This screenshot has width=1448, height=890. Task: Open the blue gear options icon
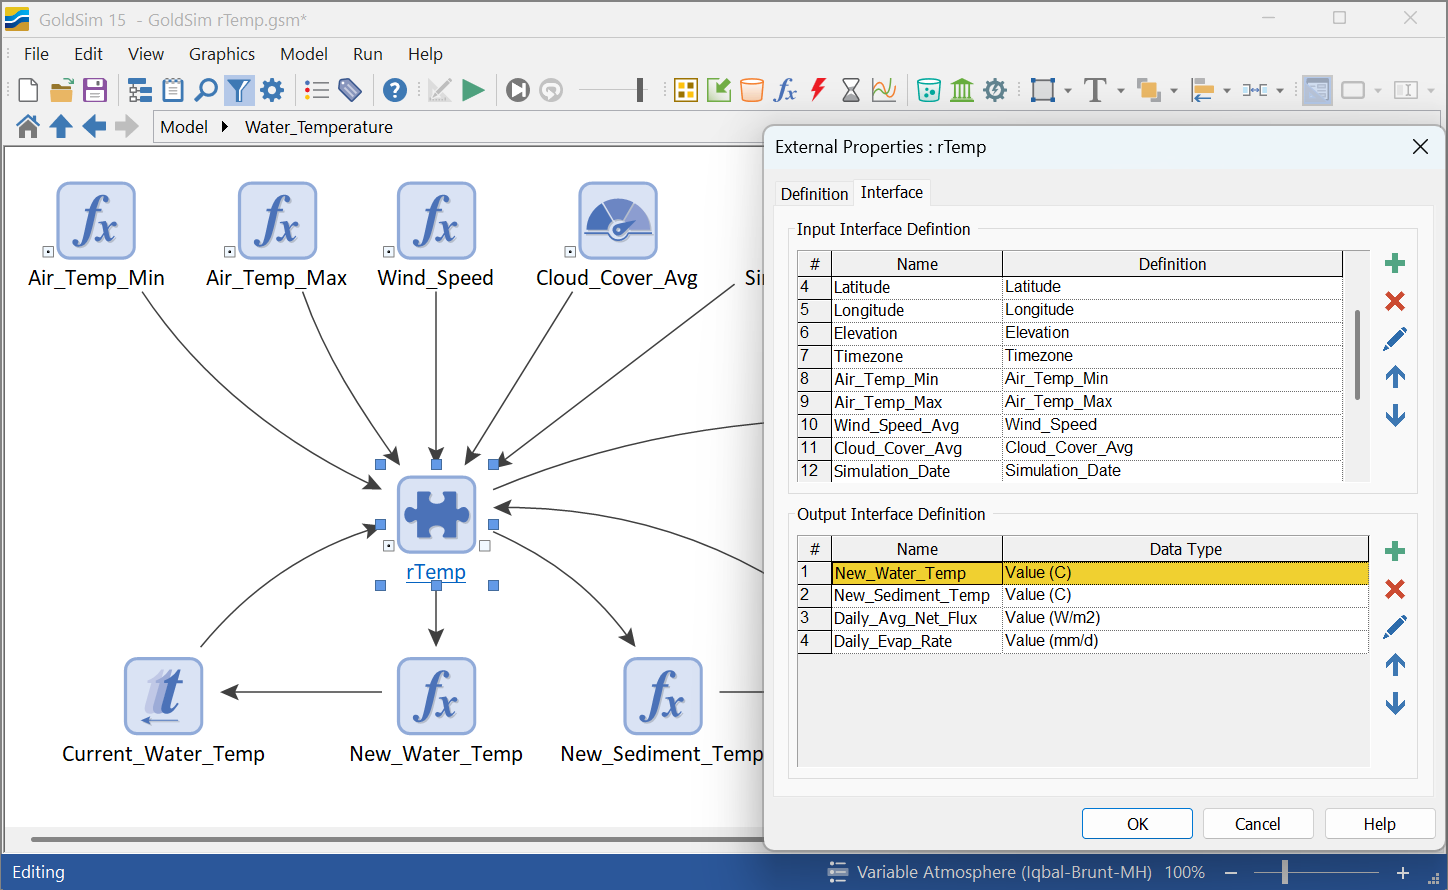click(272, 90)
